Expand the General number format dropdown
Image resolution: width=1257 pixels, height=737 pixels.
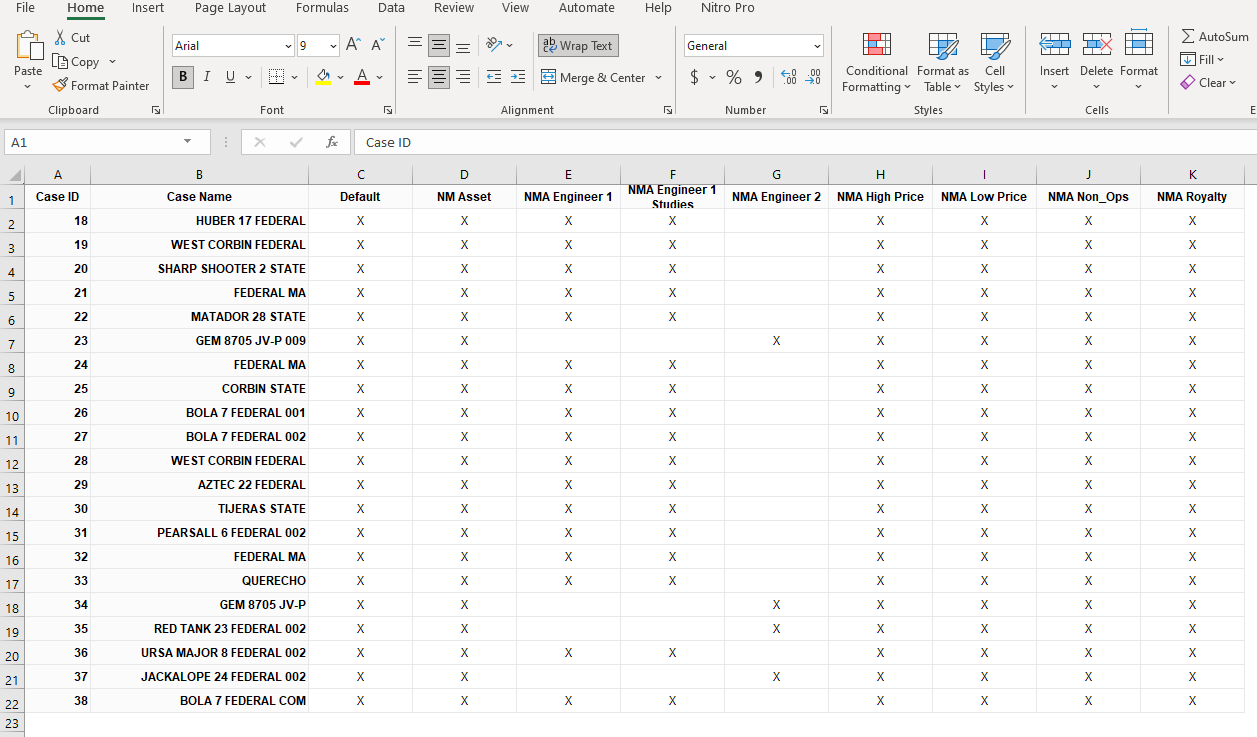pos(817,46)
